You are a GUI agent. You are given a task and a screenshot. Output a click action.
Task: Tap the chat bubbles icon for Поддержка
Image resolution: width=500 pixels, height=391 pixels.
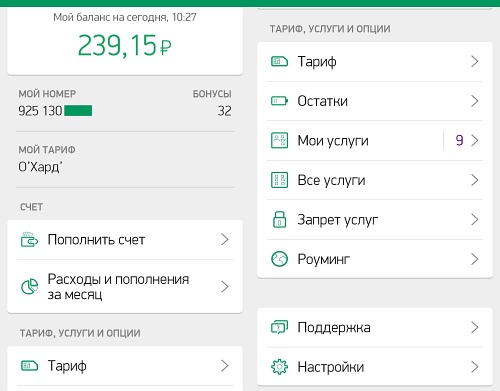tap(279, 327)
